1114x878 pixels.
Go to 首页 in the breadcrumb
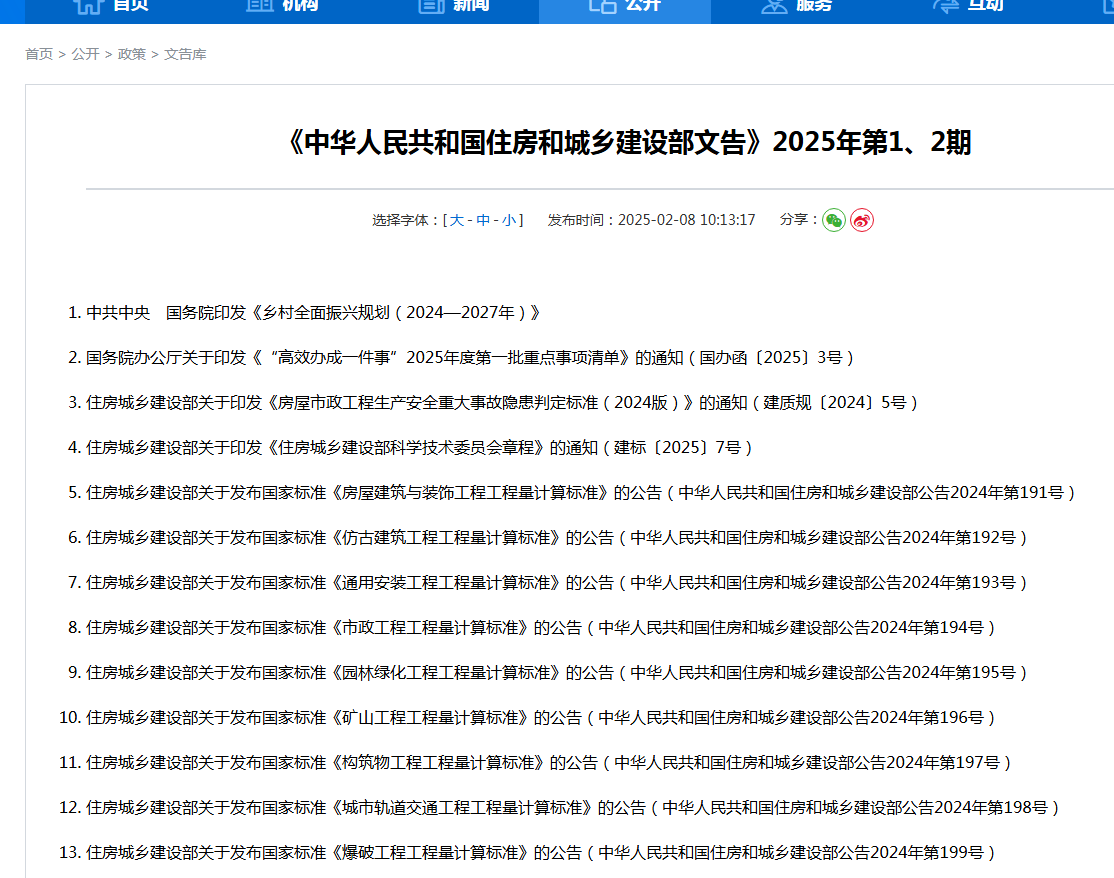click(x=39, y=54)
